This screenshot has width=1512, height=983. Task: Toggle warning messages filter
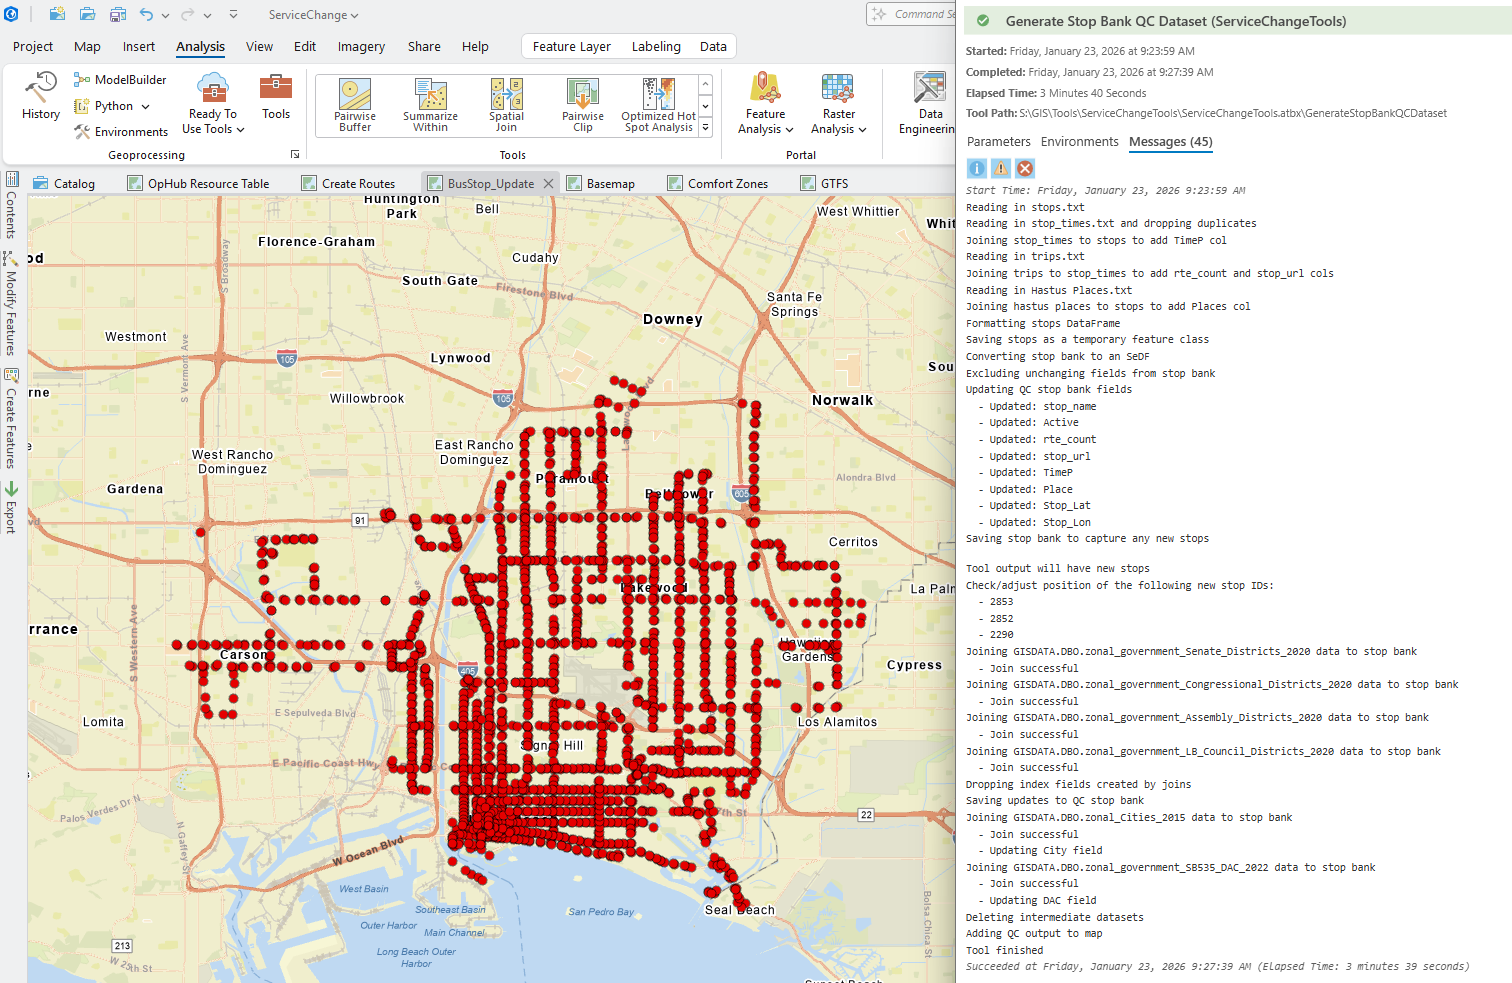(1001, 169)
